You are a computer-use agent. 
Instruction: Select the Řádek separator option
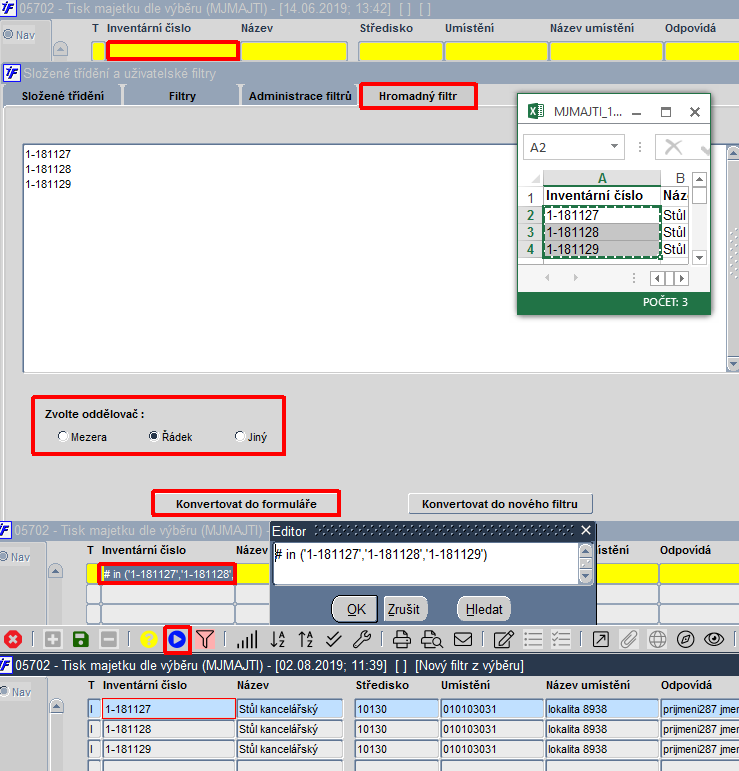[x=154, y=437]
